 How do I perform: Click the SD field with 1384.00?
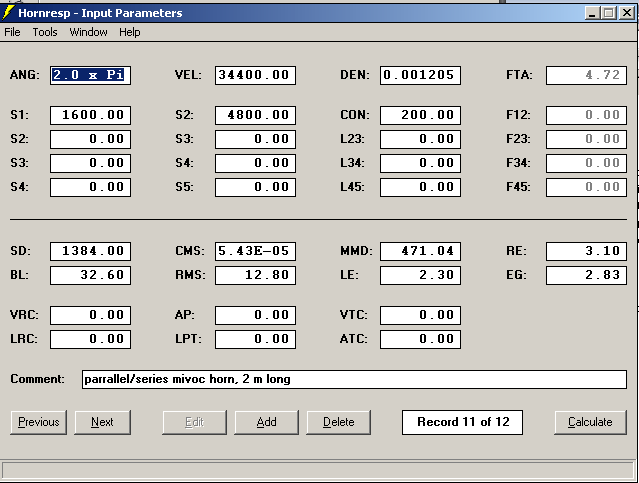point(90,251)
